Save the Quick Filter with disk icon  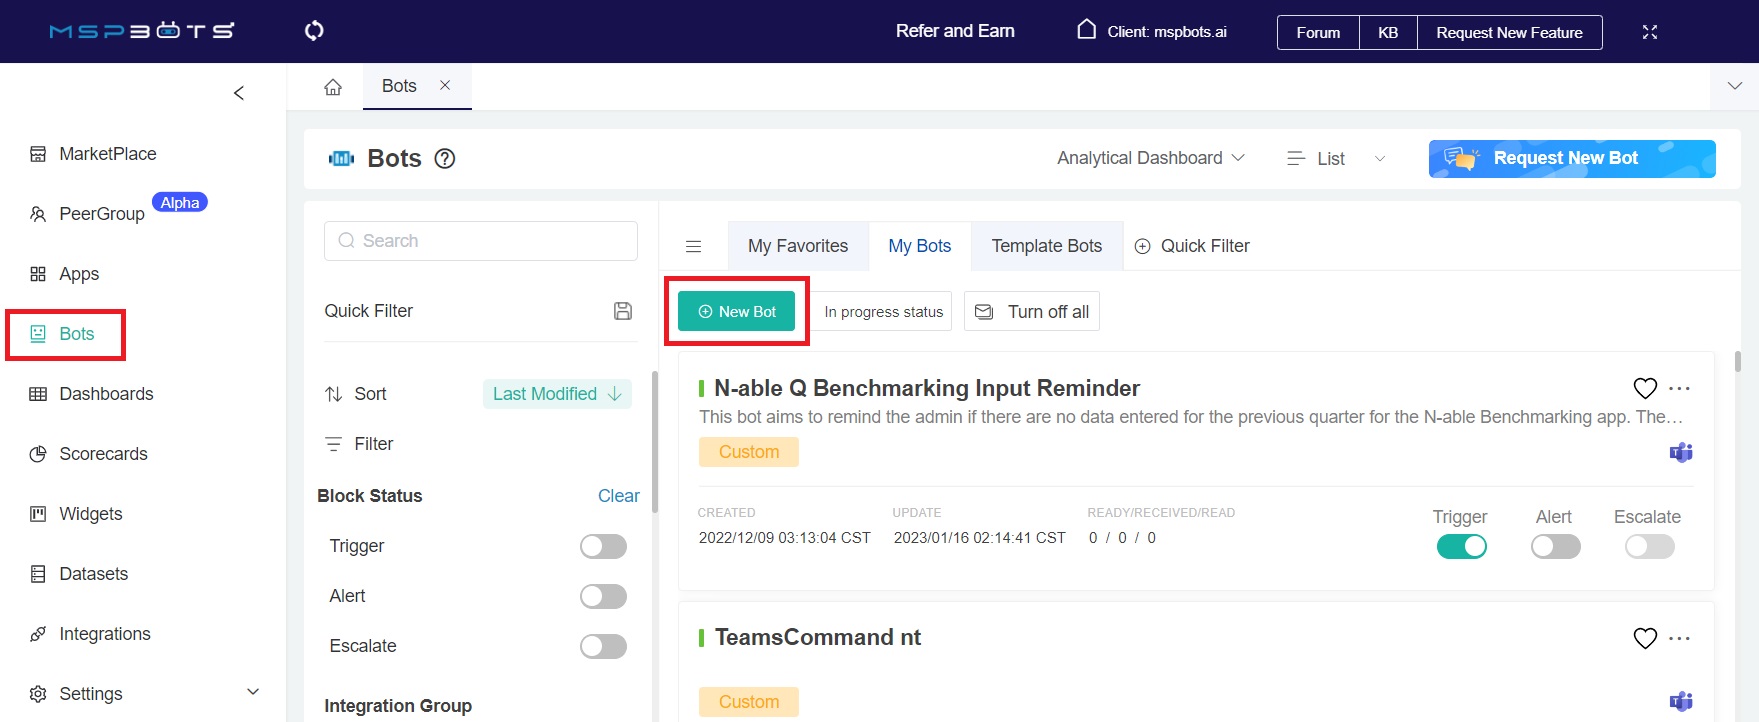tap(622, 311)
